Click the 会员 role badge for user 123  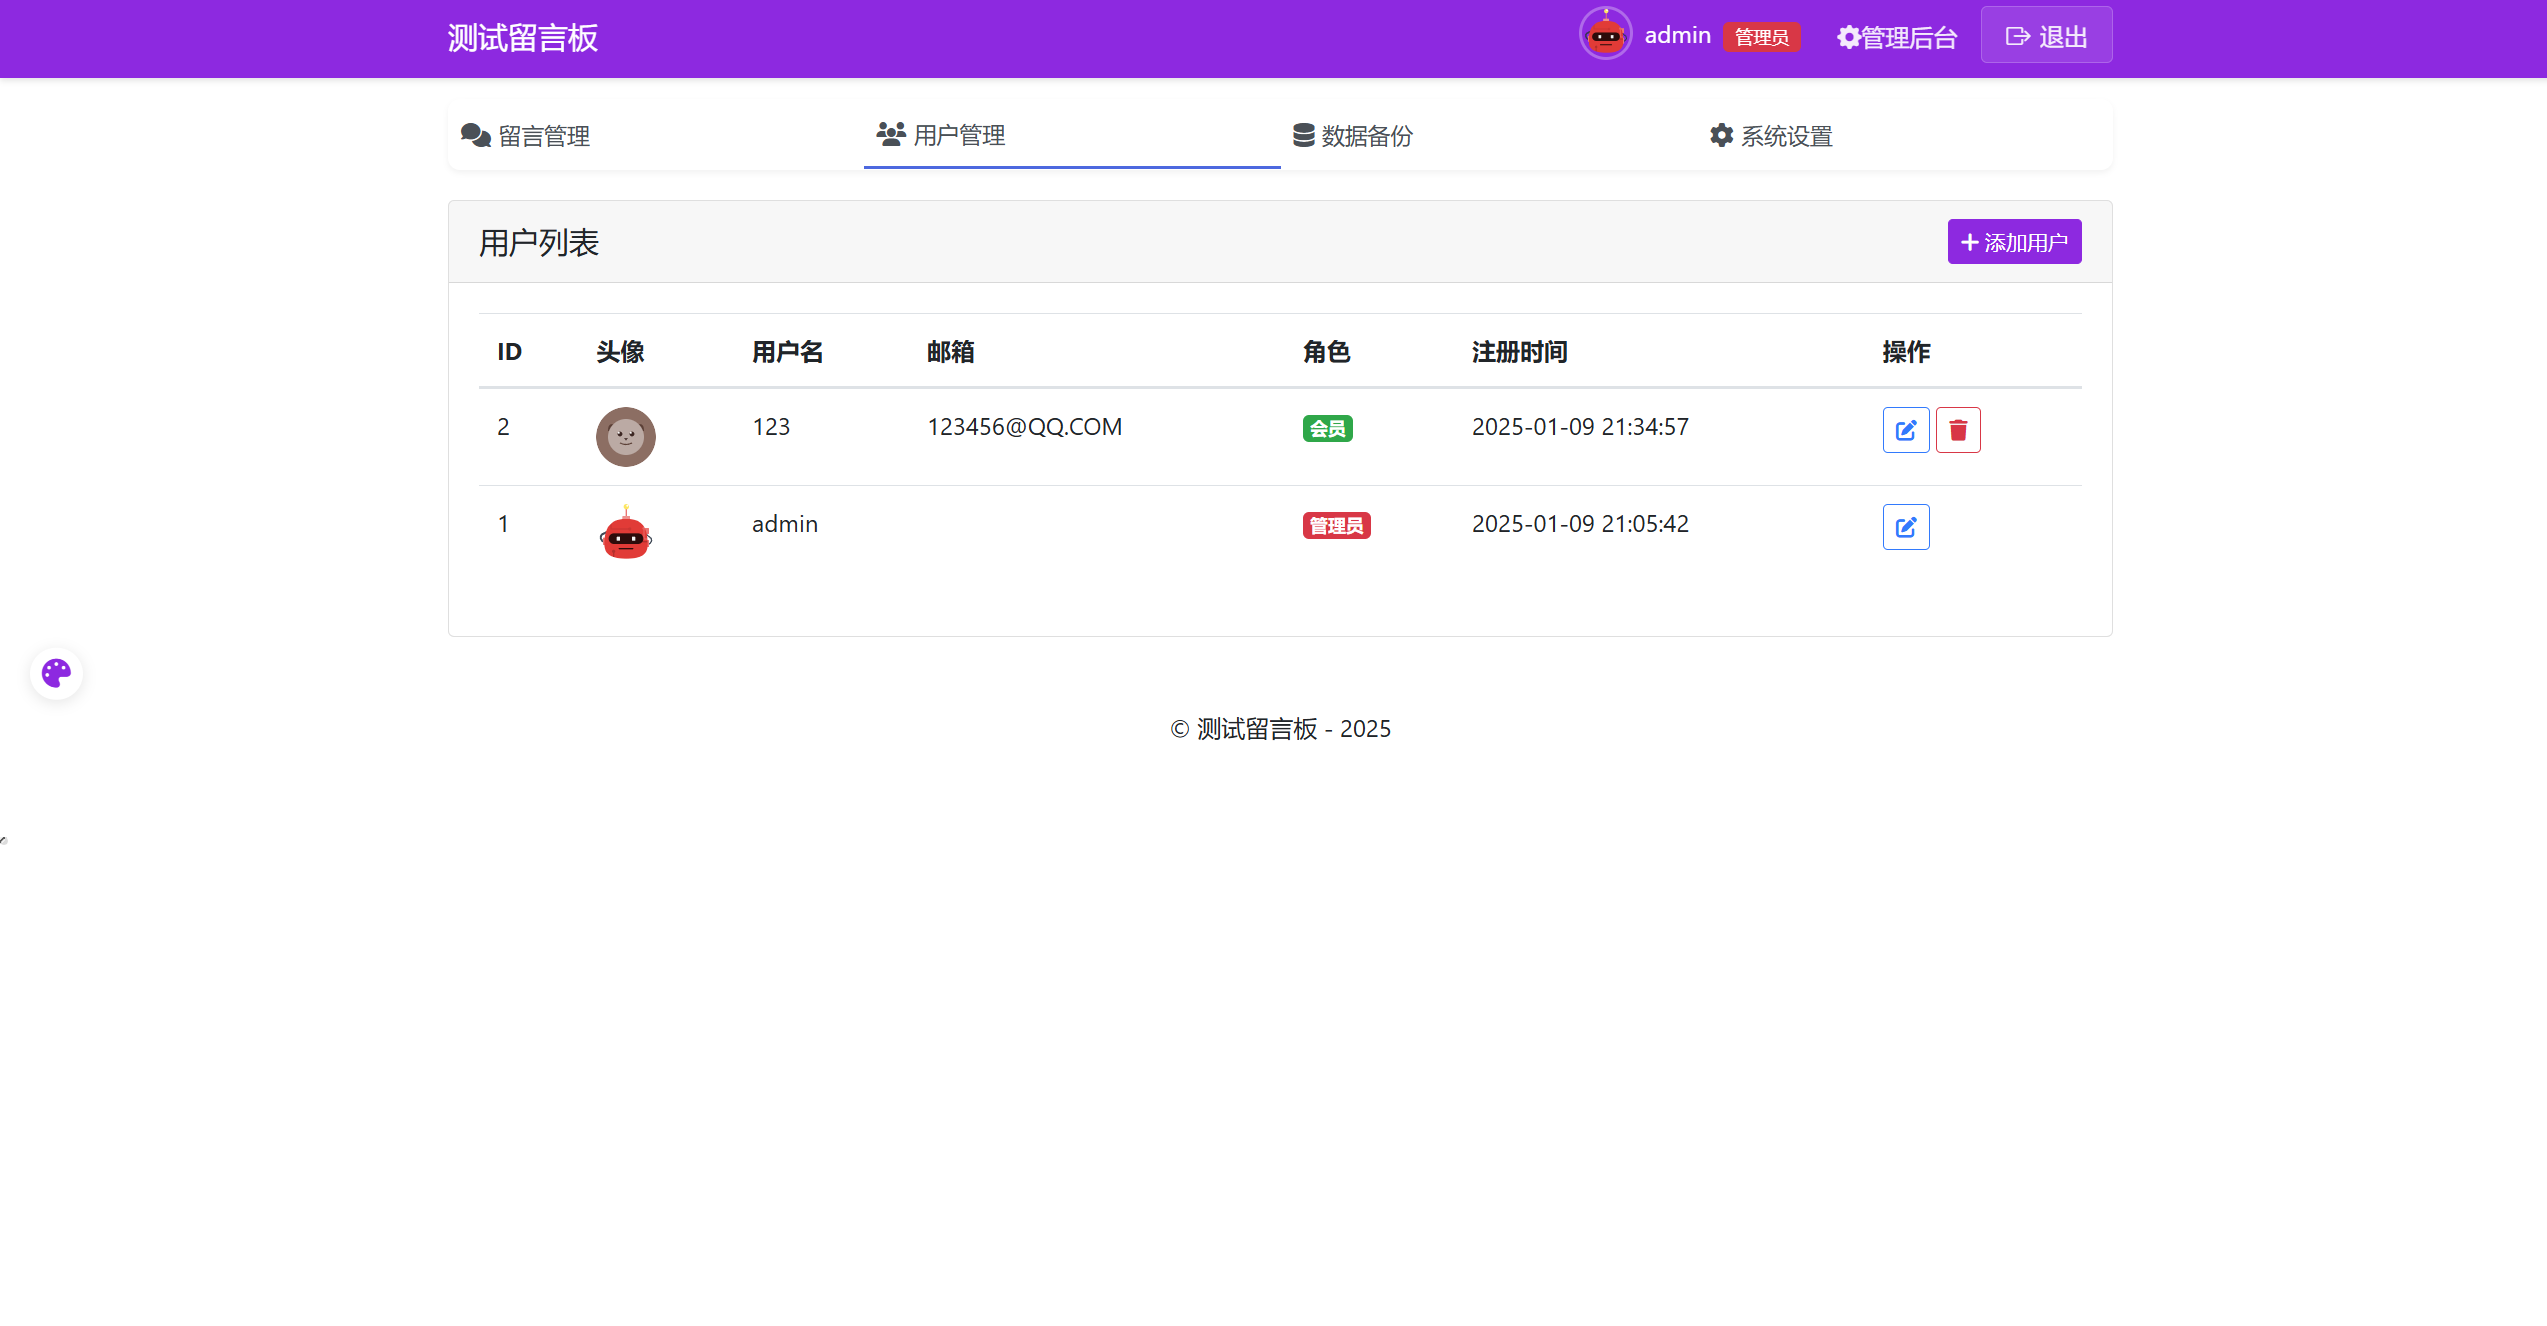1327,428
